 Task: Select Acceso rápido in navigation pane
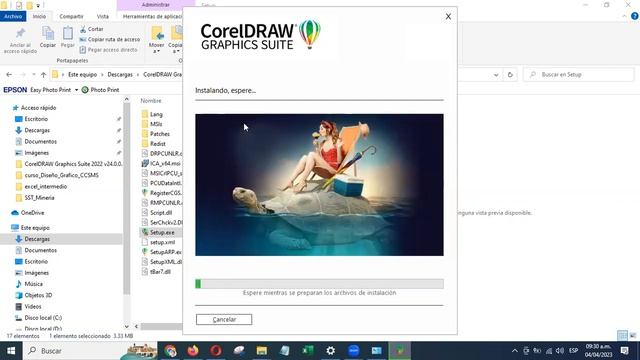tap(38, 108)
